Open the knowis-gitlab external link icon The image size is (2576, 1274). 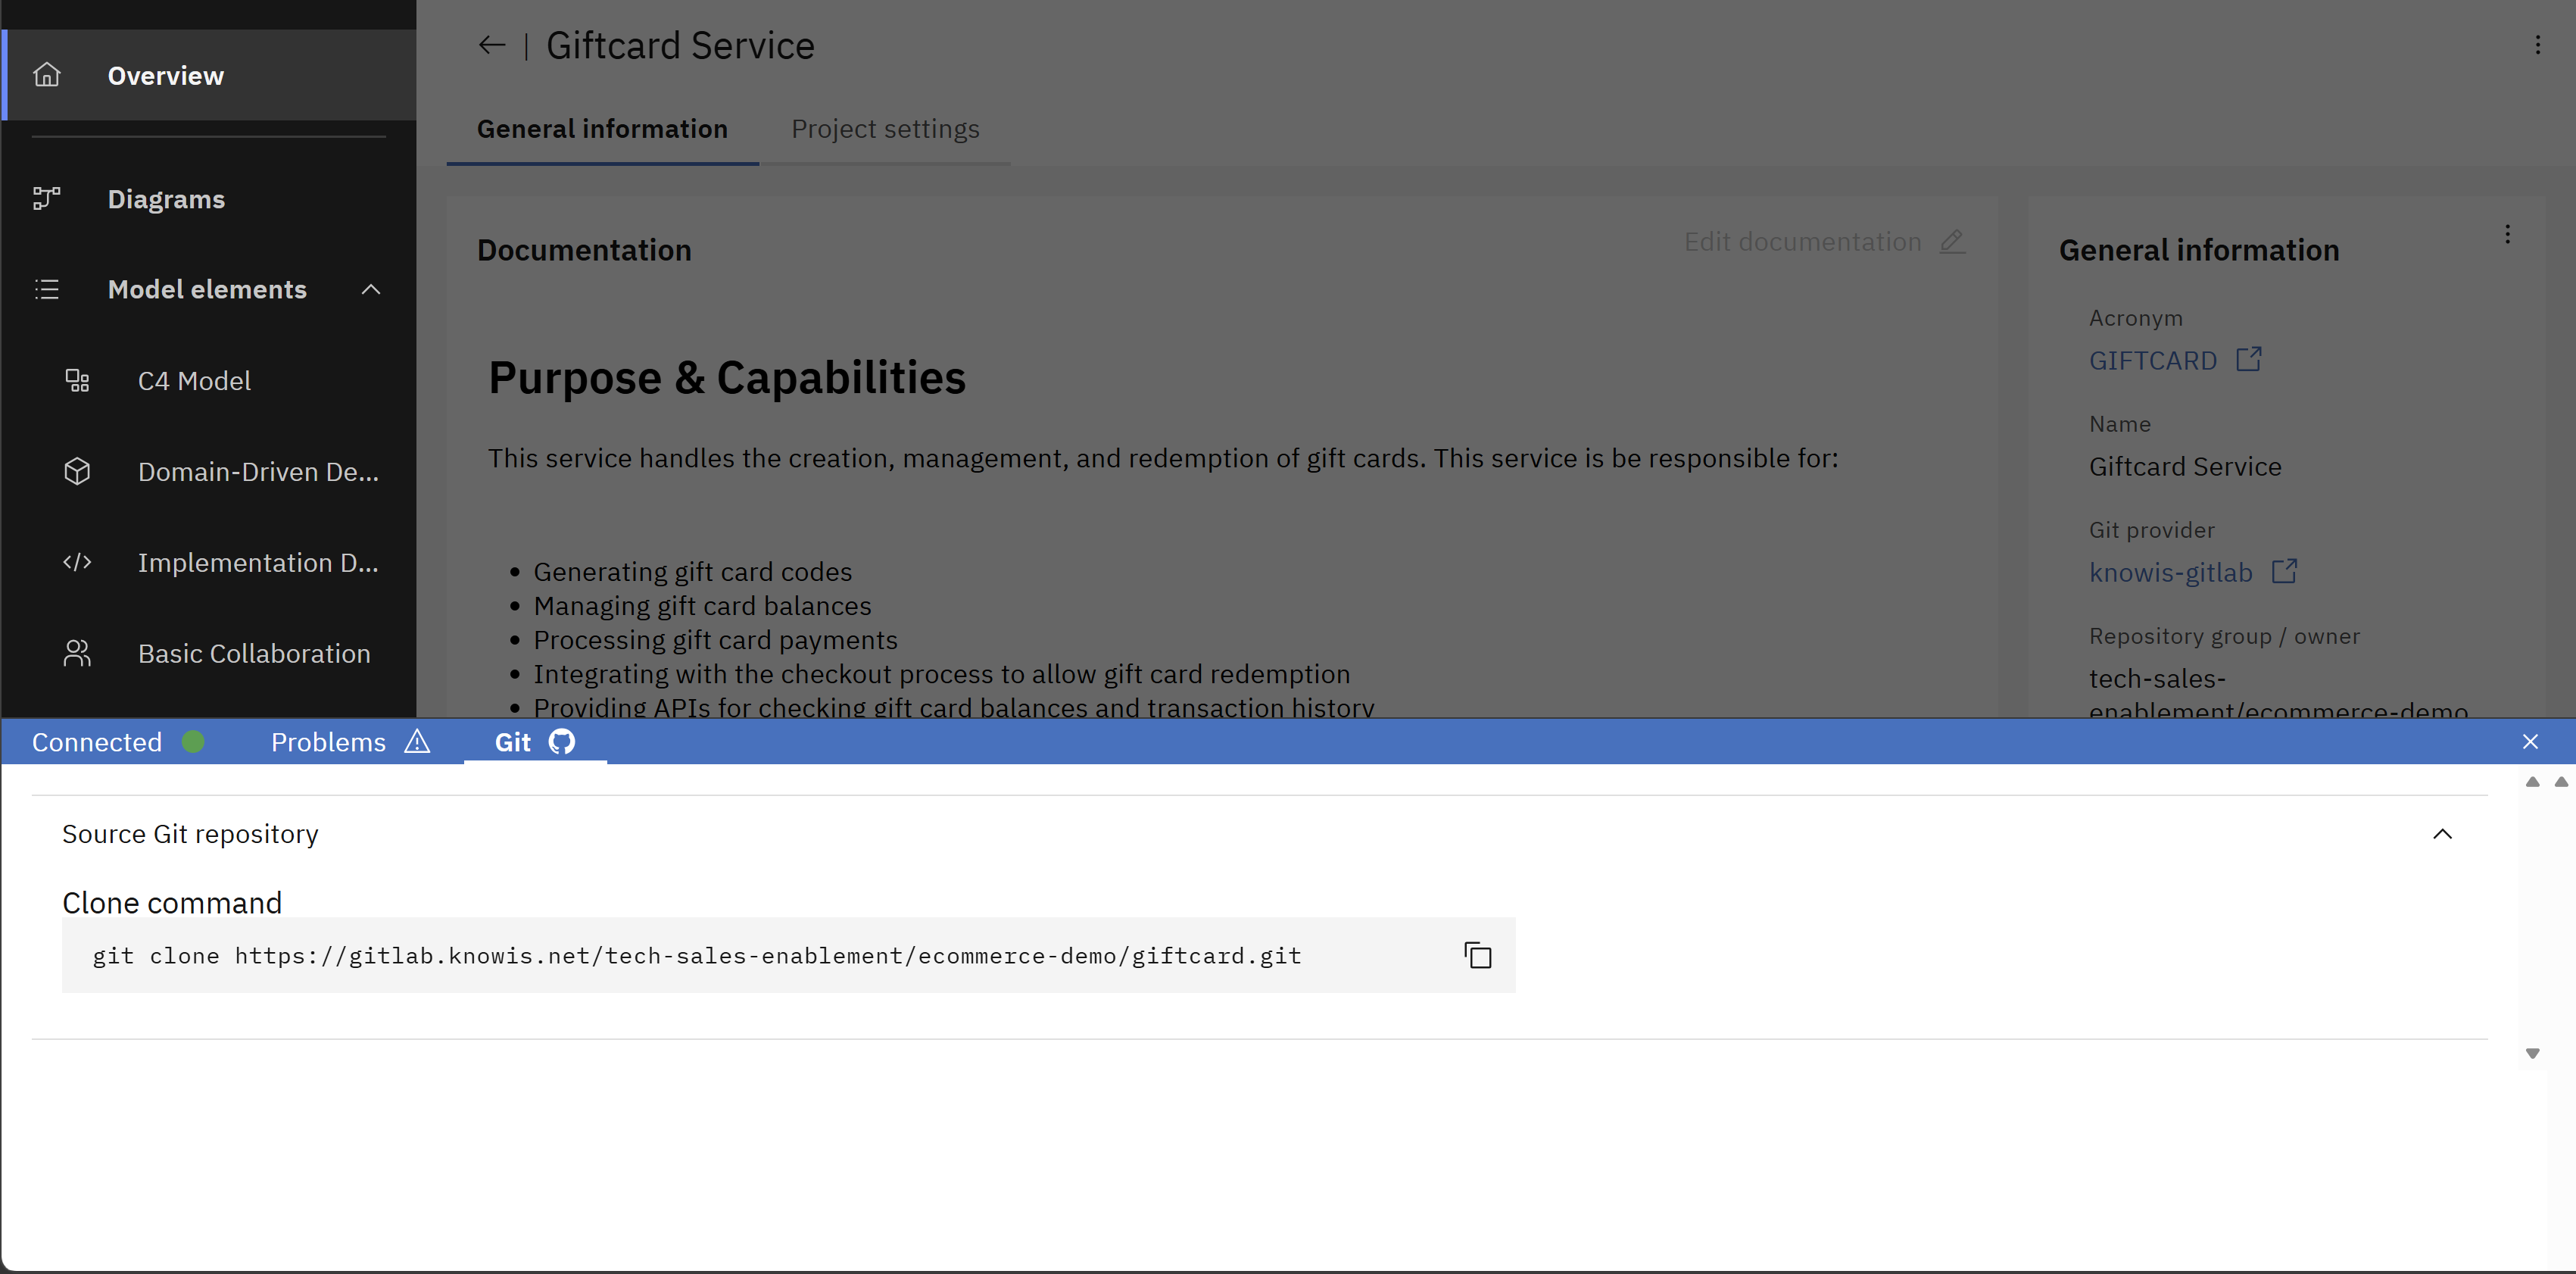pyautogui.click(x=2284, y=571)
